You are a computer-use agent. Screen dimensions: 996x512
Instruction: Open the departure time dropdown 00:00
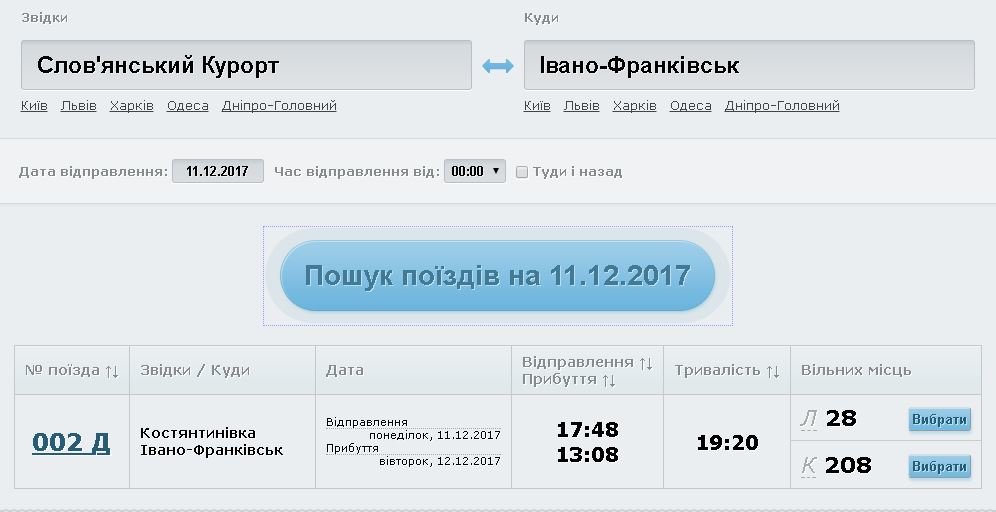tap(474, 171)
